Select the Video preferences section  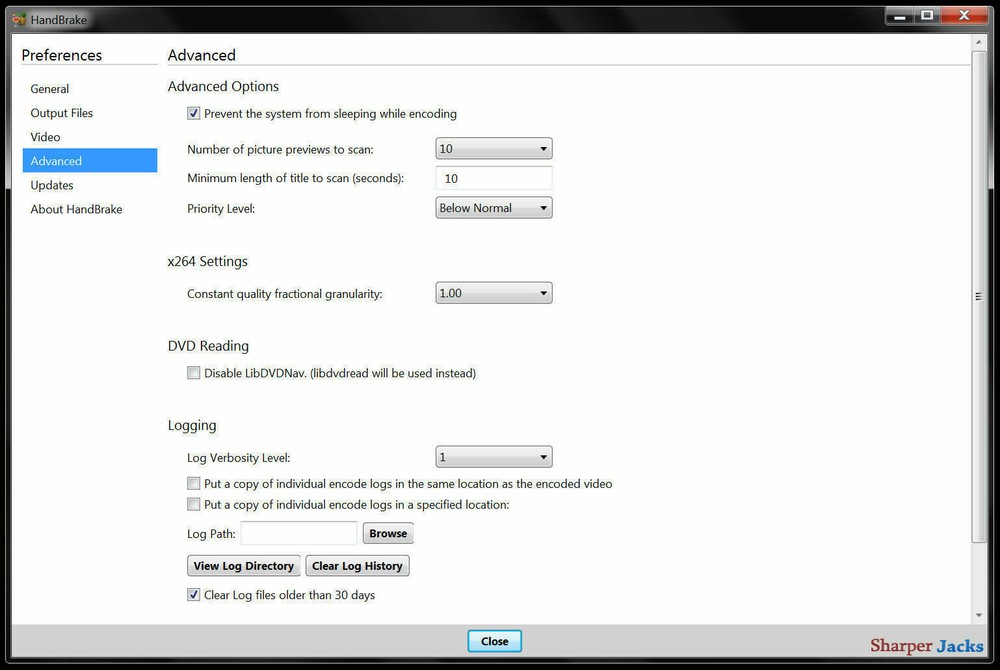point(45,137)
